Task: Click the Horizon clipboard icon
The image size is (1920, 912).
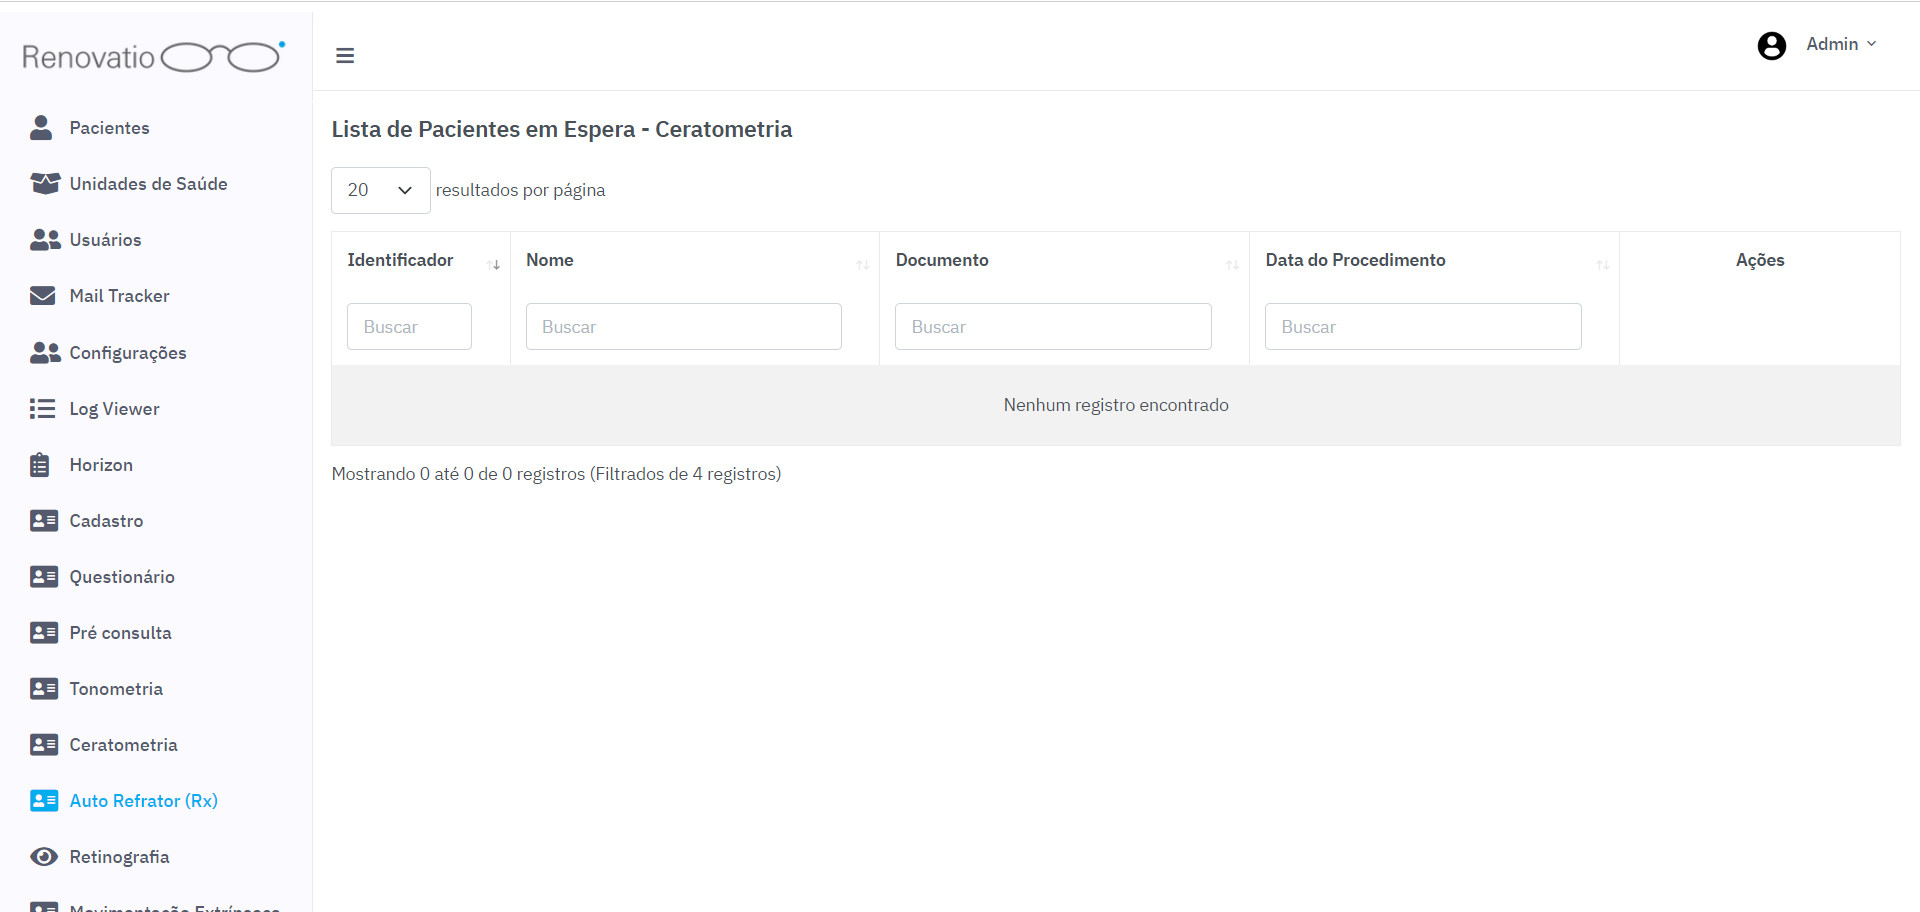Action: [40, 465]
